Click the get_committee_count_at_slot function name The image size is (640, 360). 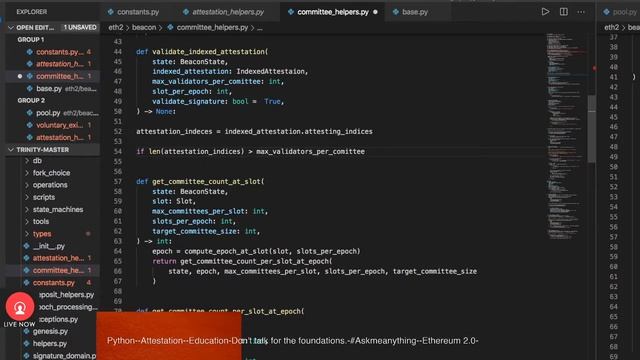point(207,181)
